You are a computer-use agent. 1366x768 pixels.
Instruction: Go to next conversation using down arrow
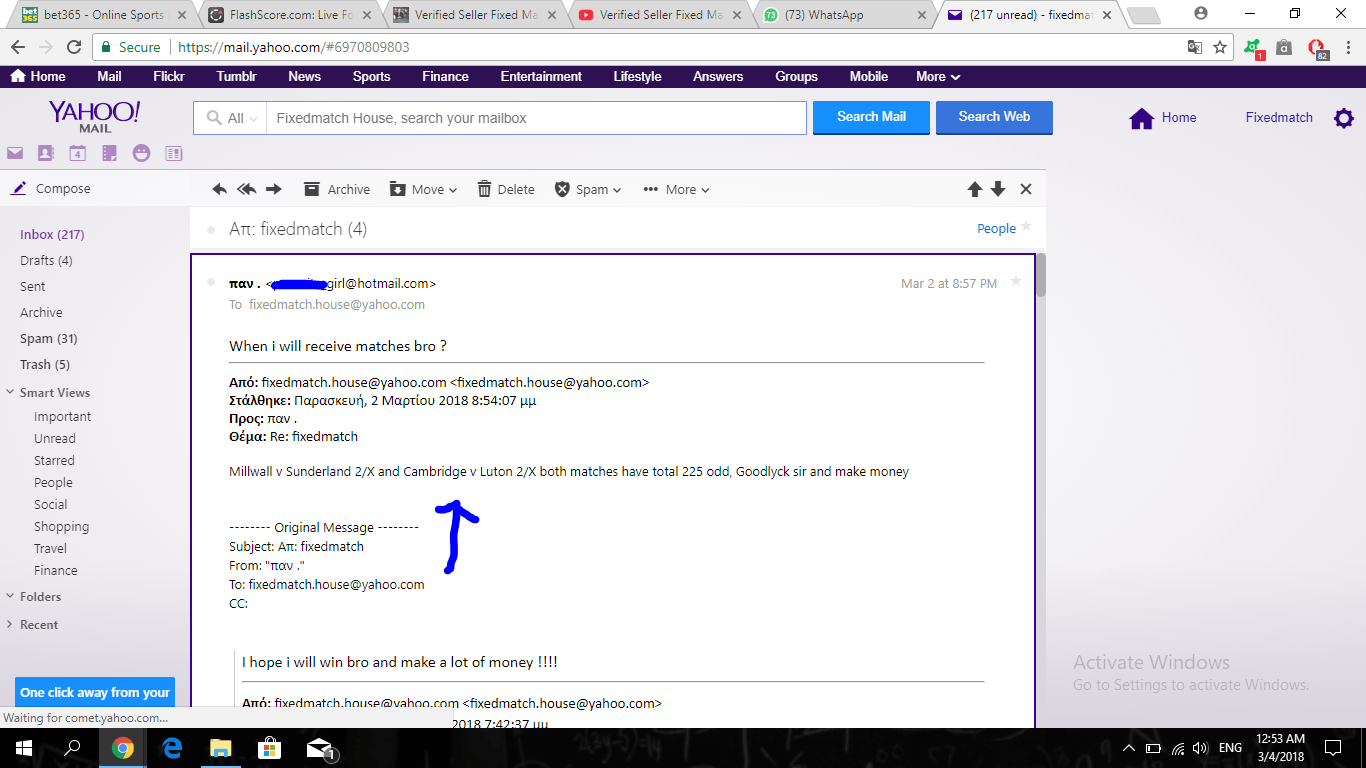pyautogui.click(x=998, y=189)
